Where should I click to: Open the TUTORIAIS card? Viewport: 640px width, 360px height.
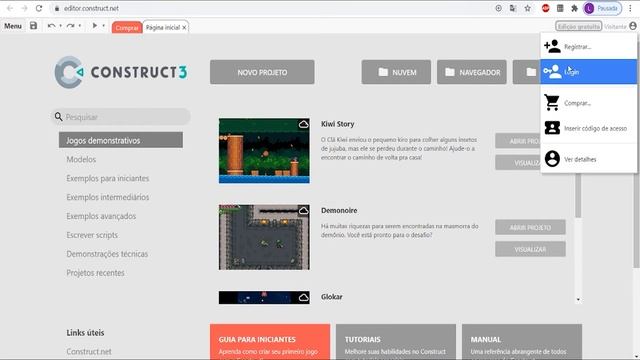pos(396,342)
